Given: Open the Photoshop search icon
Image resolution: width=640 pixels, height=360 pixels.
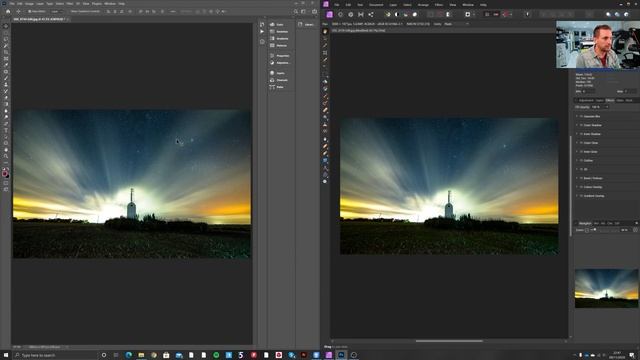Looking at the screenshot, I should tap(296, 11).
